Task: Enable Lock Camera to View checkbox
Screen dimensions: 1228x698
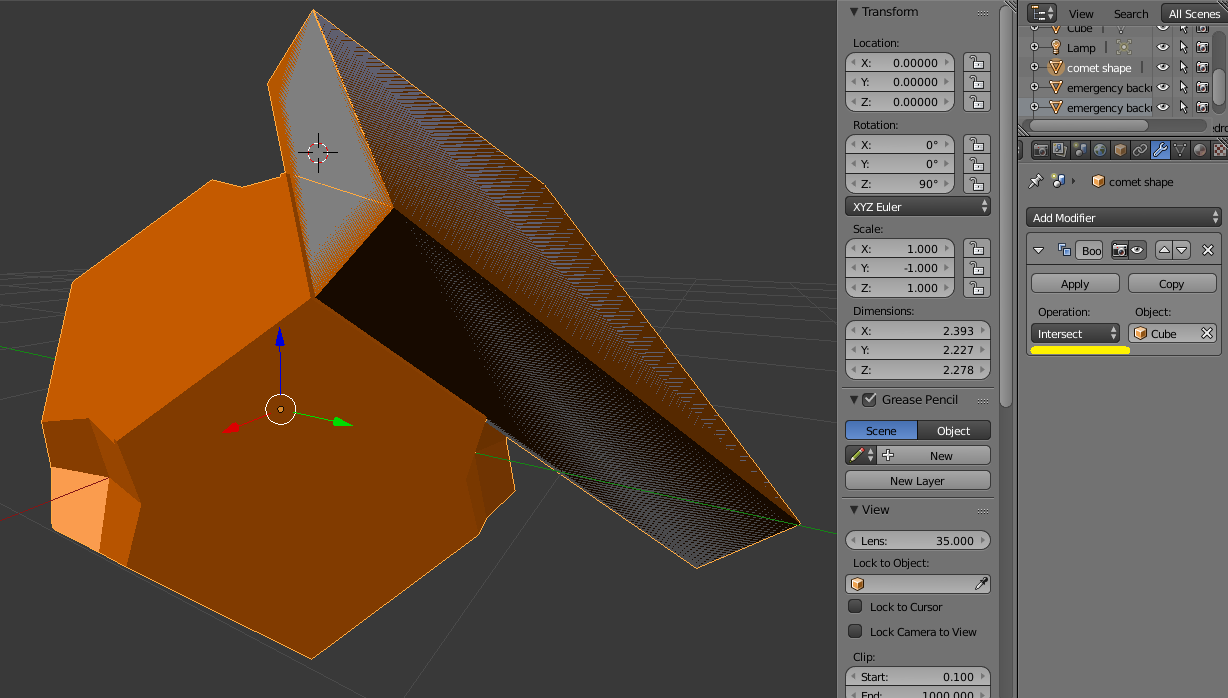Action: pos(855,631)
